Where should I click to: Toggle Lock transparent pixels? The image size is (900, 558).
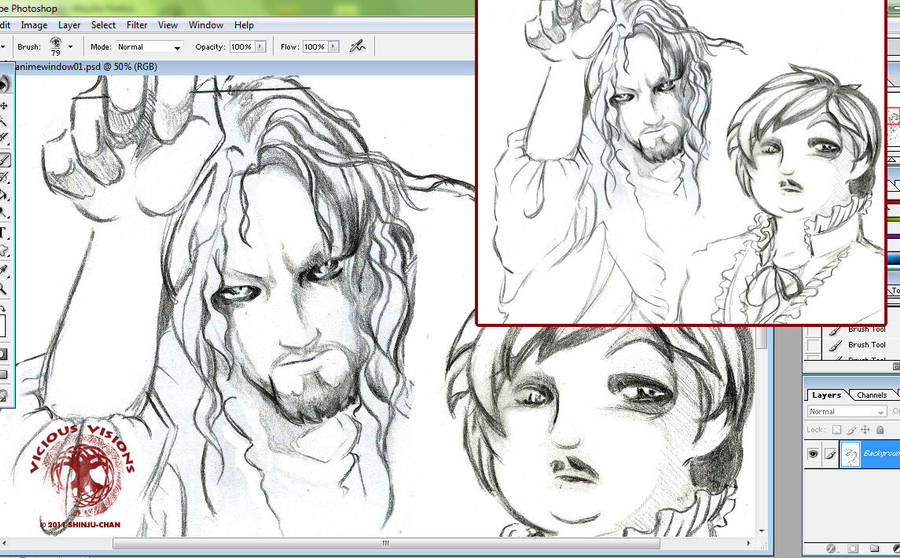pyautogui.click(x=836, y=429)
